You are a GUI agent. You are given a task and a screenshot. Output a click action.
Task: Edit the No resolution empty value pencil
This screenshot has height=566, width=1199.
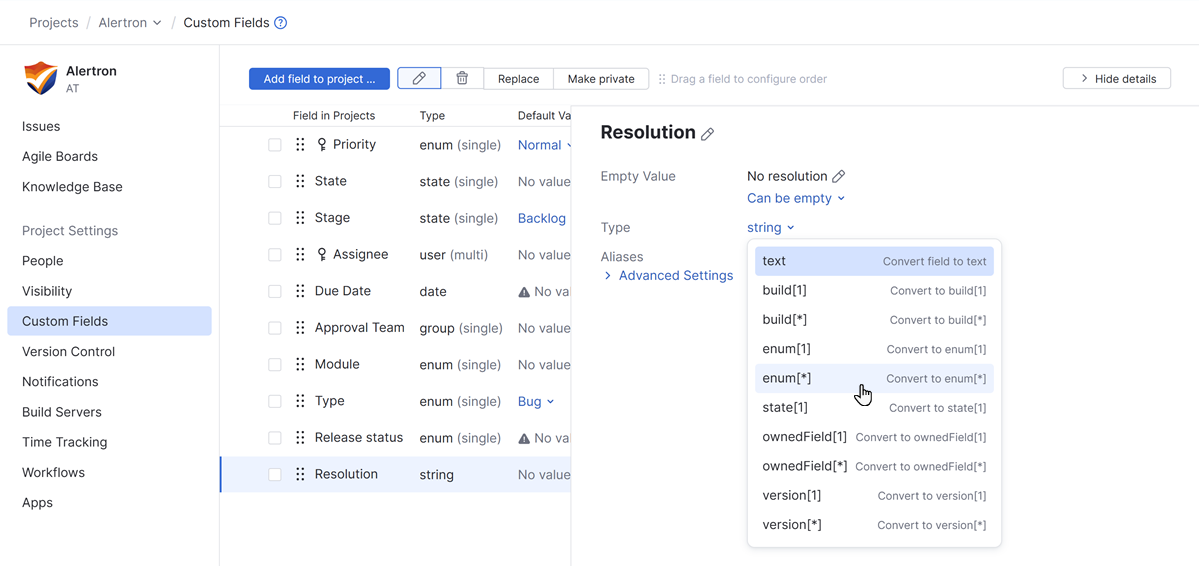(x=839, y=177)
